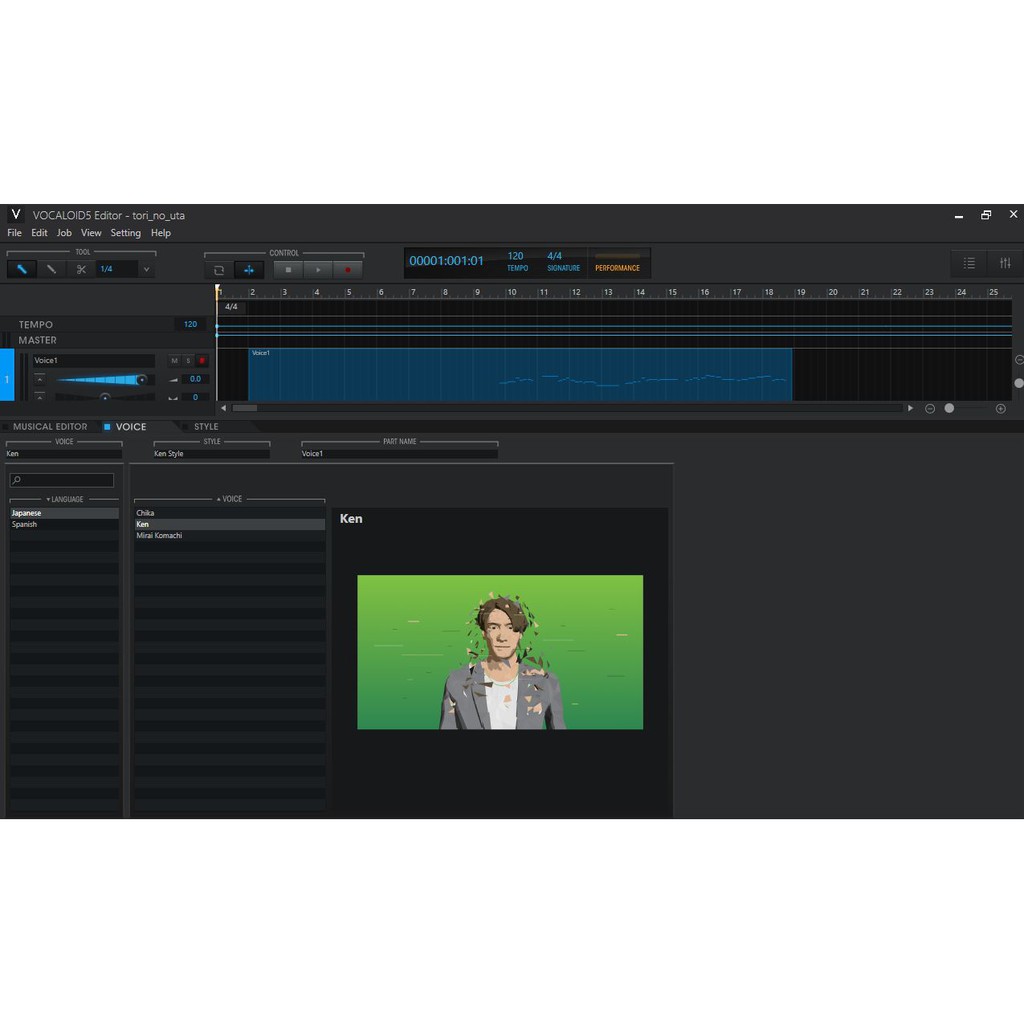Viewport: 1024px width, 1024px height.
Task: Switch to the Musical Editor tab
Action: coord(49,427)
